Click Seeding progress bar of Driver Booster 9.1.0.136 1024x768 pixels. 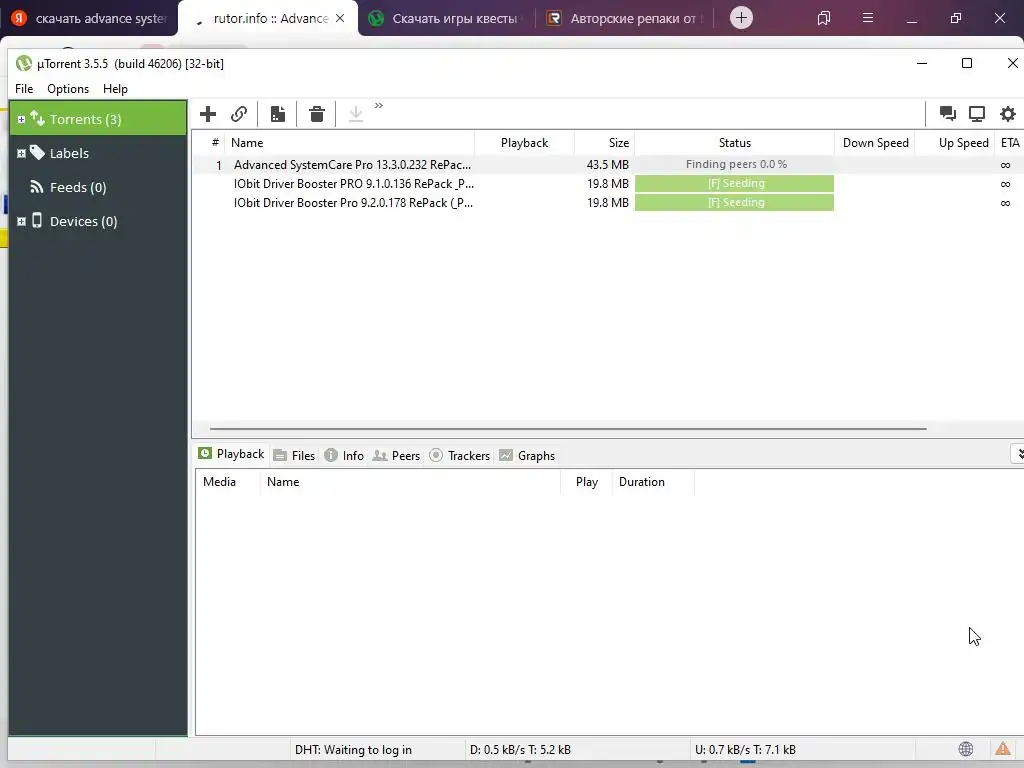pos(735,184)
